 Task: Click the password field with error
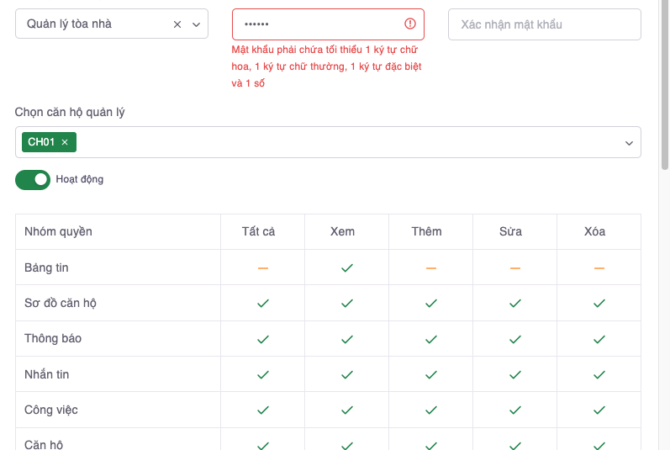pyautogui.click(x=315, y=24)
